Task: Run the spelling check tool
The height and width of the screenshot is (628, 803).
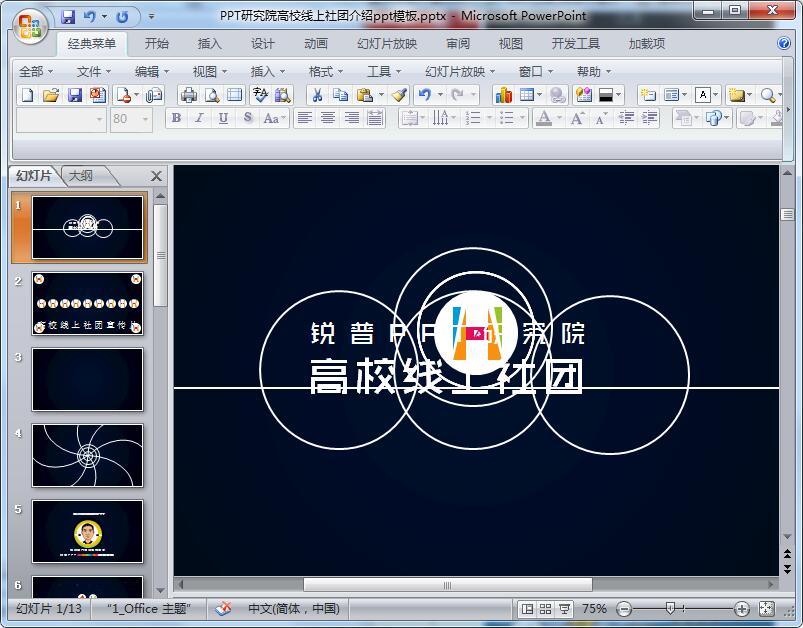Action: pos(260,95)
